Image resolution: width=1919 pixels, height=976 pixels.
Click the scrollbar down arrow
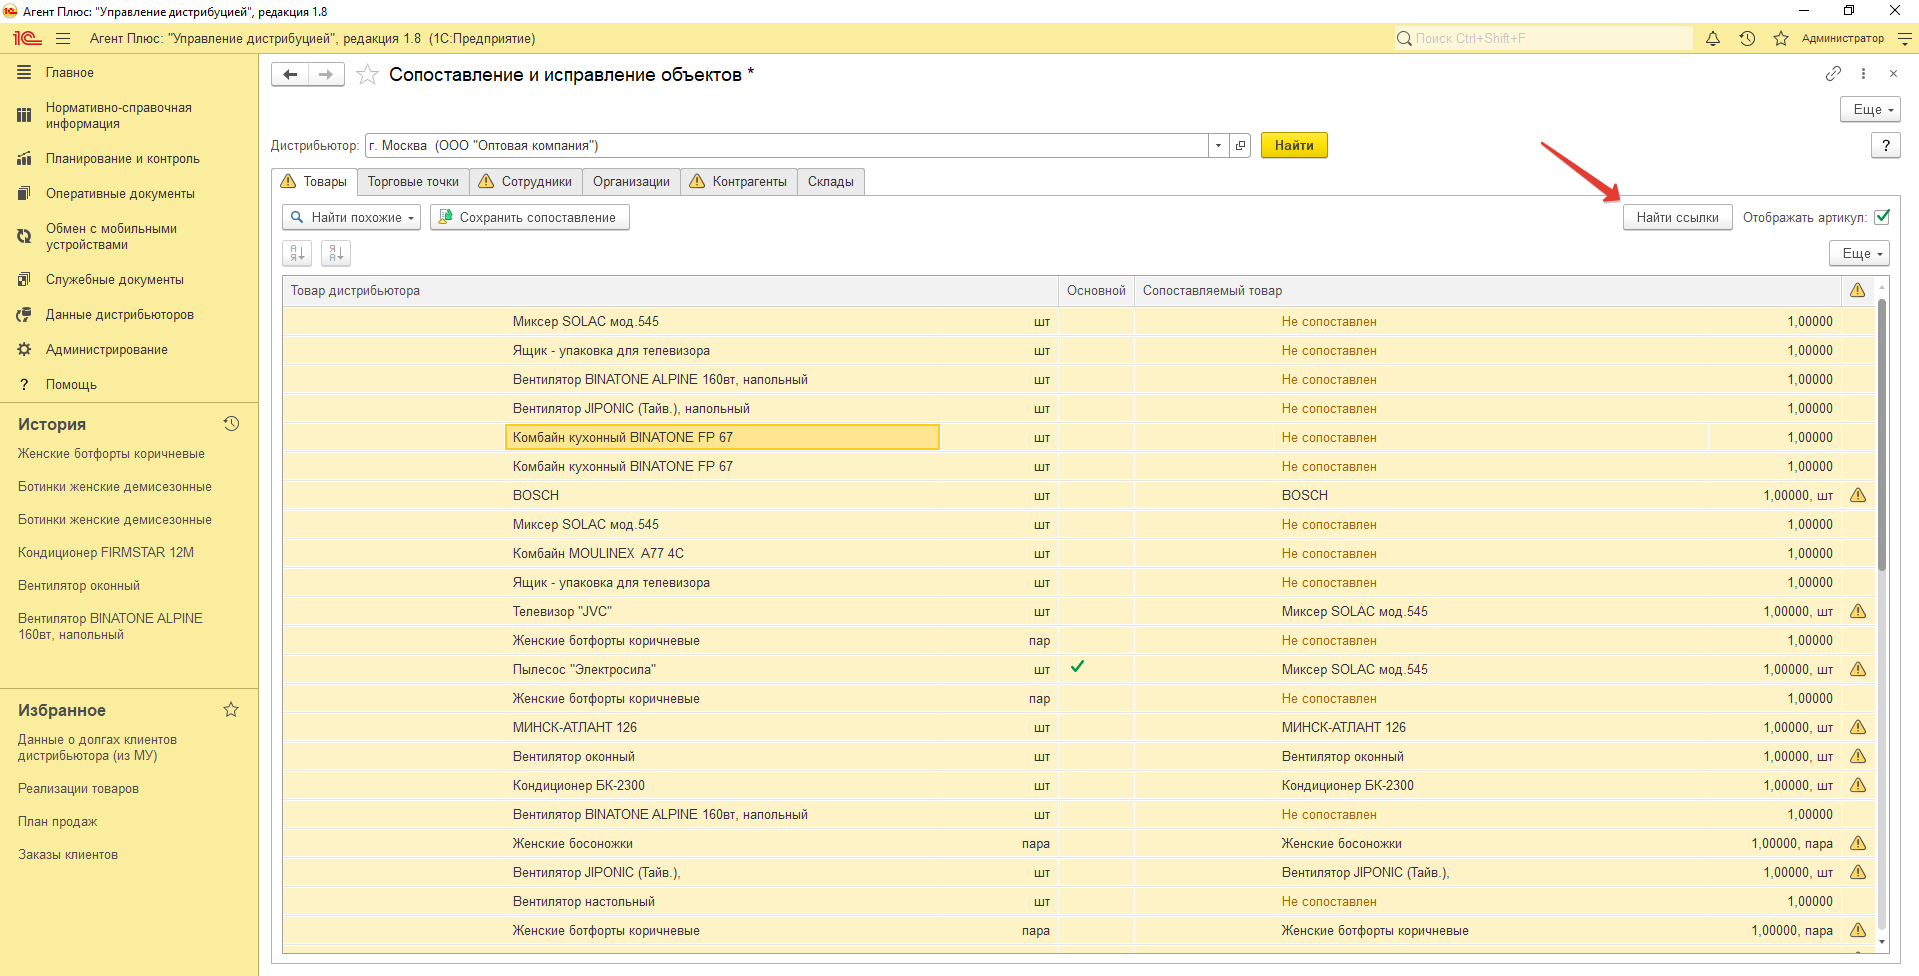1882,941
